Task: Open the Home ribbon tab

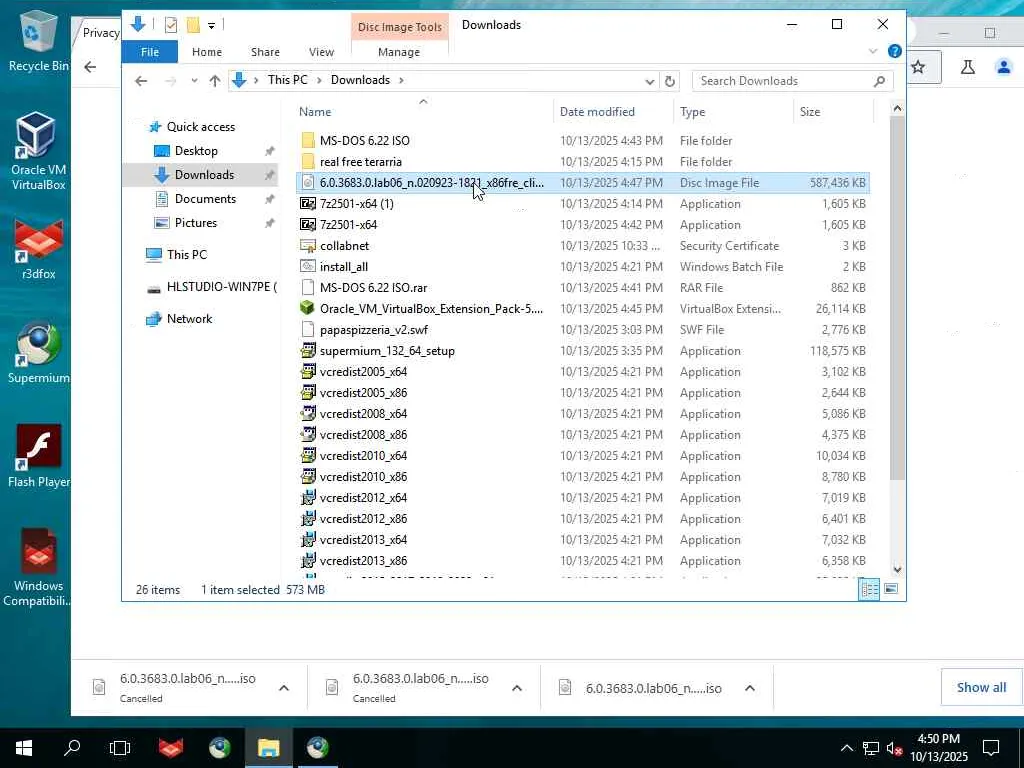Action: (x=206, y=52)
